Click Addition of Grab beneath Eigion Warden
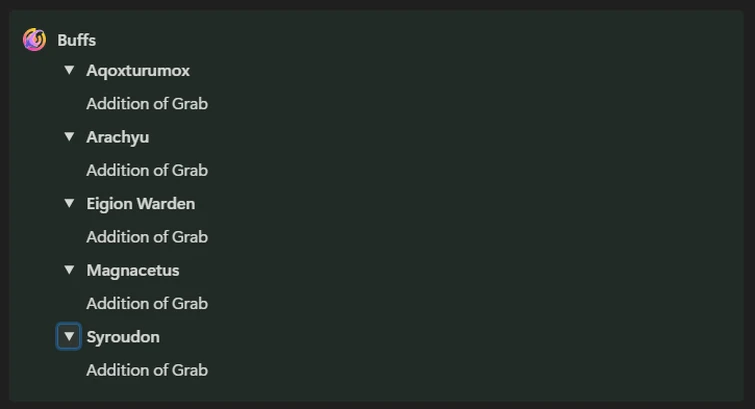755x409 pixels. tap(146, 237)
